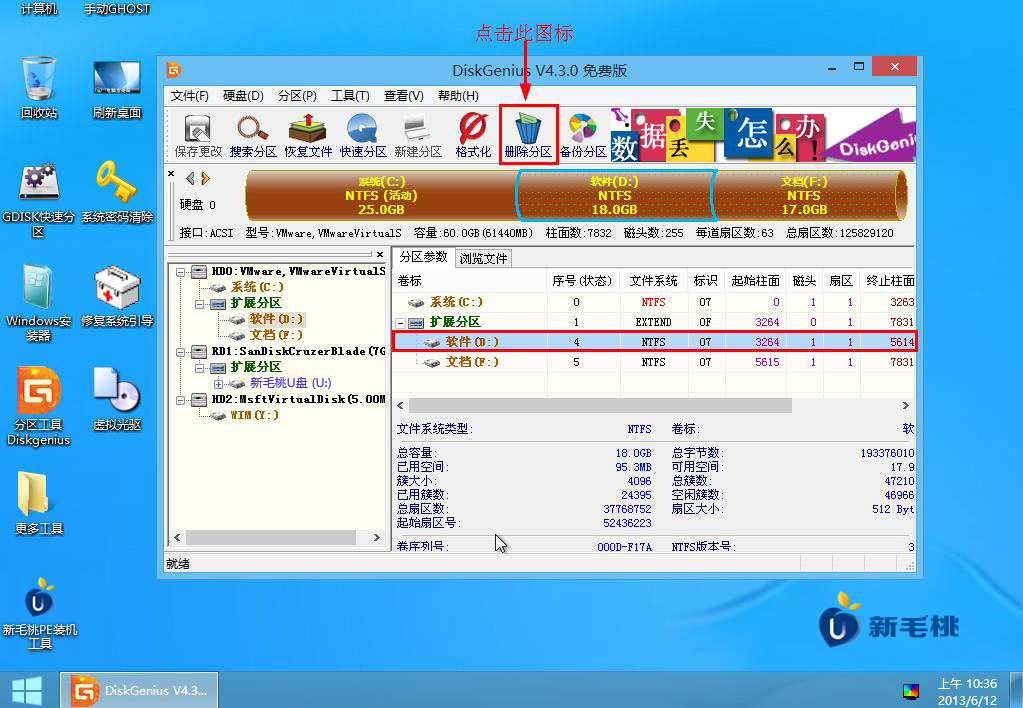Open 虚拟光驱 desktop icon

[x=117, y=399]
